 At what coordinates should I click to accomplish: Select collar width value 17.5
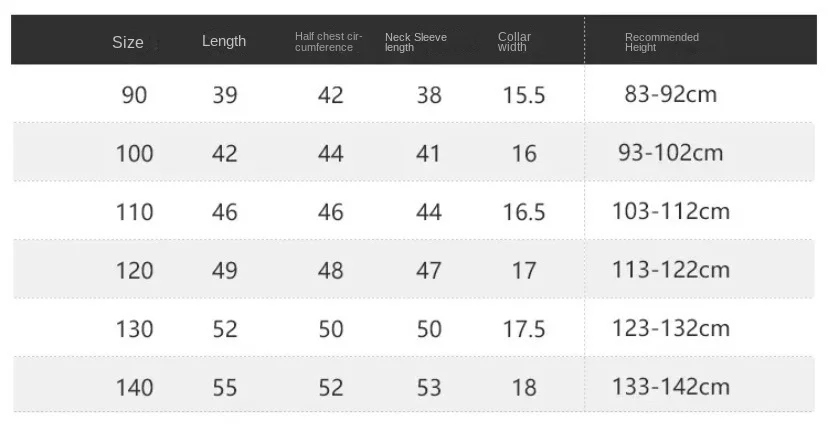[524, 329]
